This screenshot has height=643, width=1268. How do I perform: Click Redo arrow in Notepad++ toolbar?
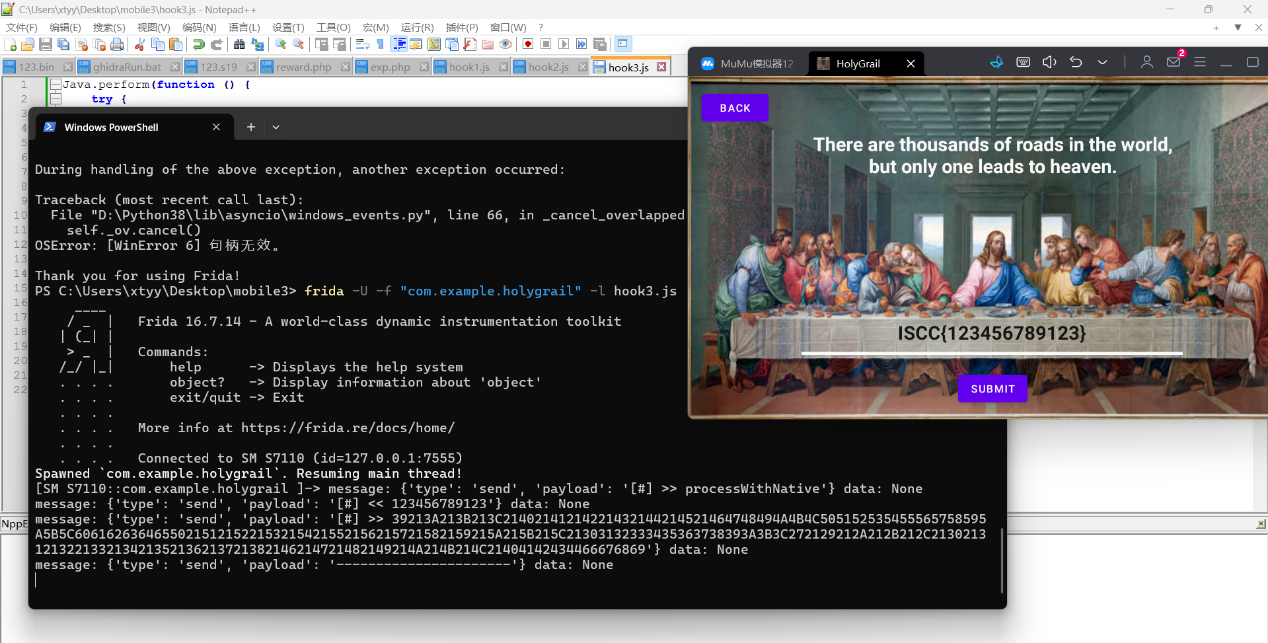216,44
